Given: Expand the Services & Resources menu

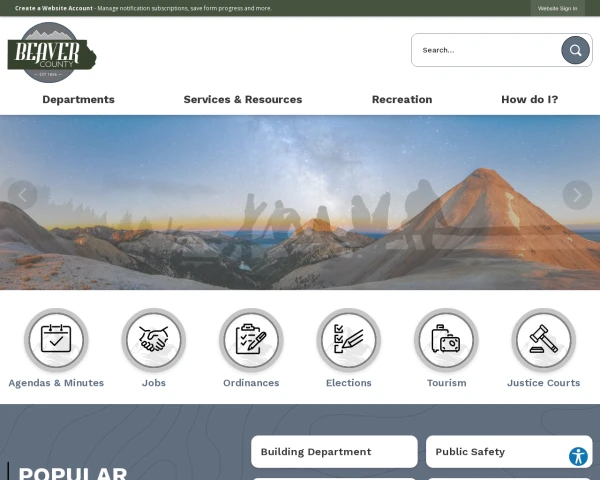Looking at the screenshot, I should click(243, 99).
